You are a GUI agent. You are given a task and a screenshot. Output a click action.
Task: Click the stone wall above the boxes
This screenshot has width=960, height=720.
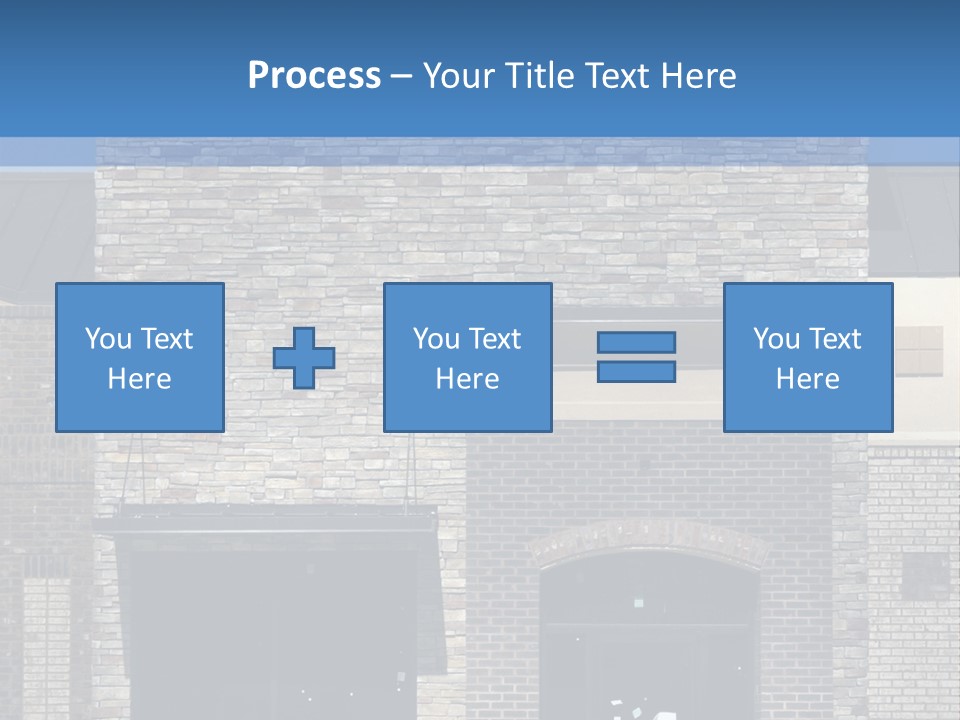pyautogui.click(x=480, y=220)
